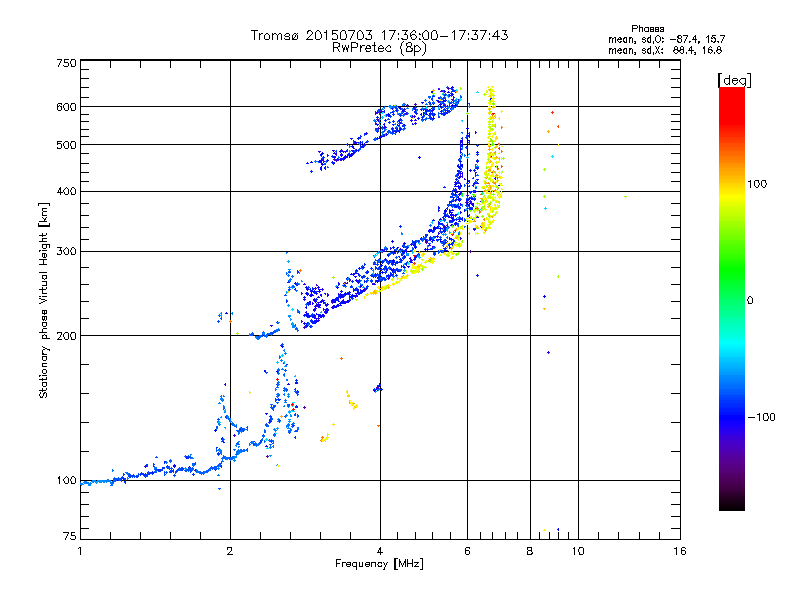Click the "mean, sd,X: 88.4, 16.8" statistics line

pos(665,50)
